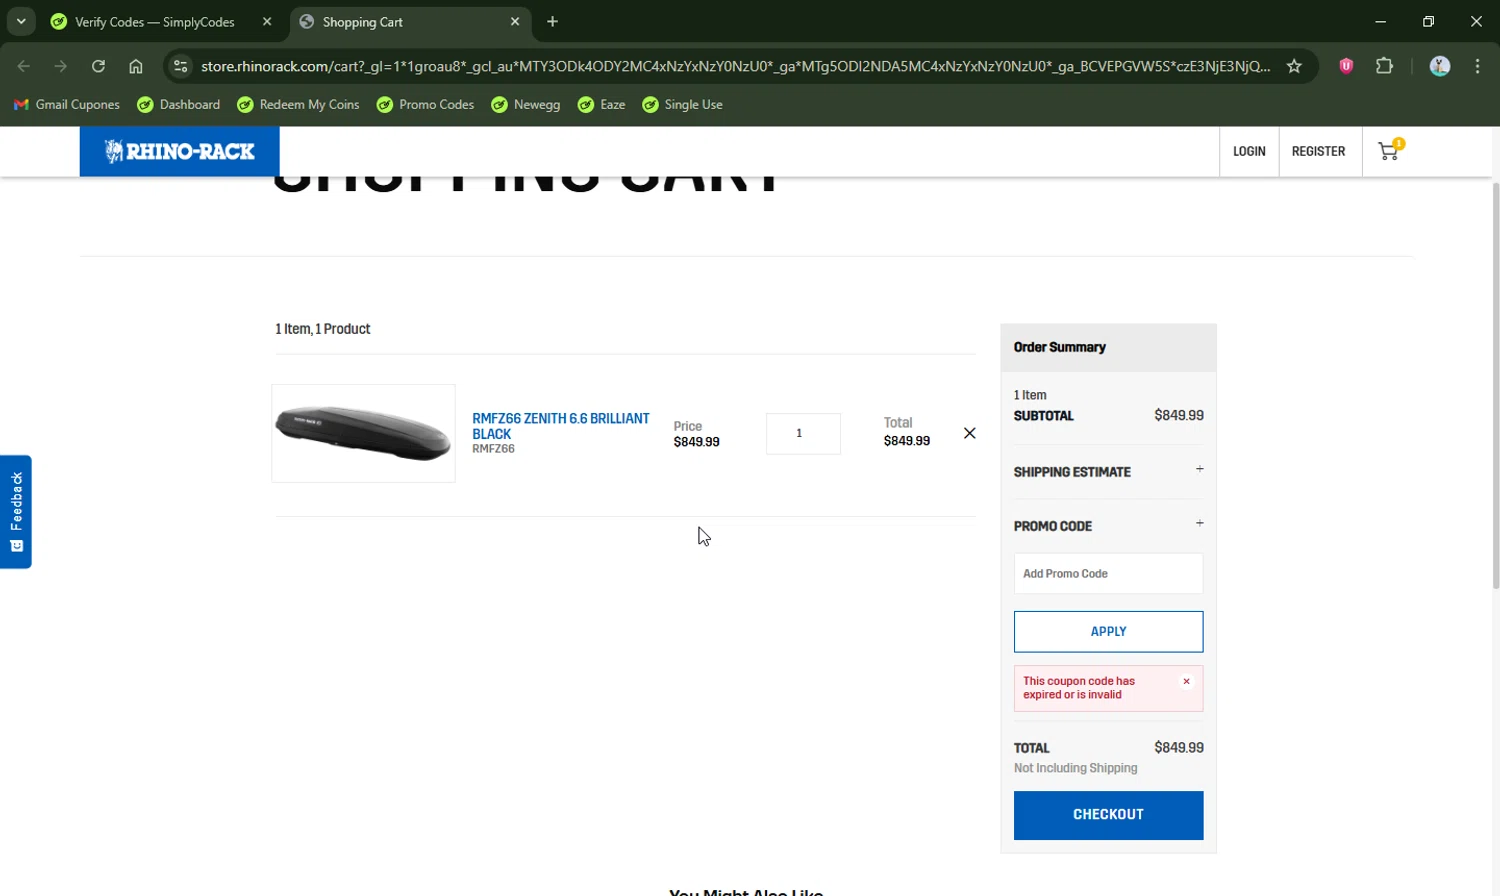Click the Order Summary heading
1500x896 pixels.
click(x=1060, y=347)
